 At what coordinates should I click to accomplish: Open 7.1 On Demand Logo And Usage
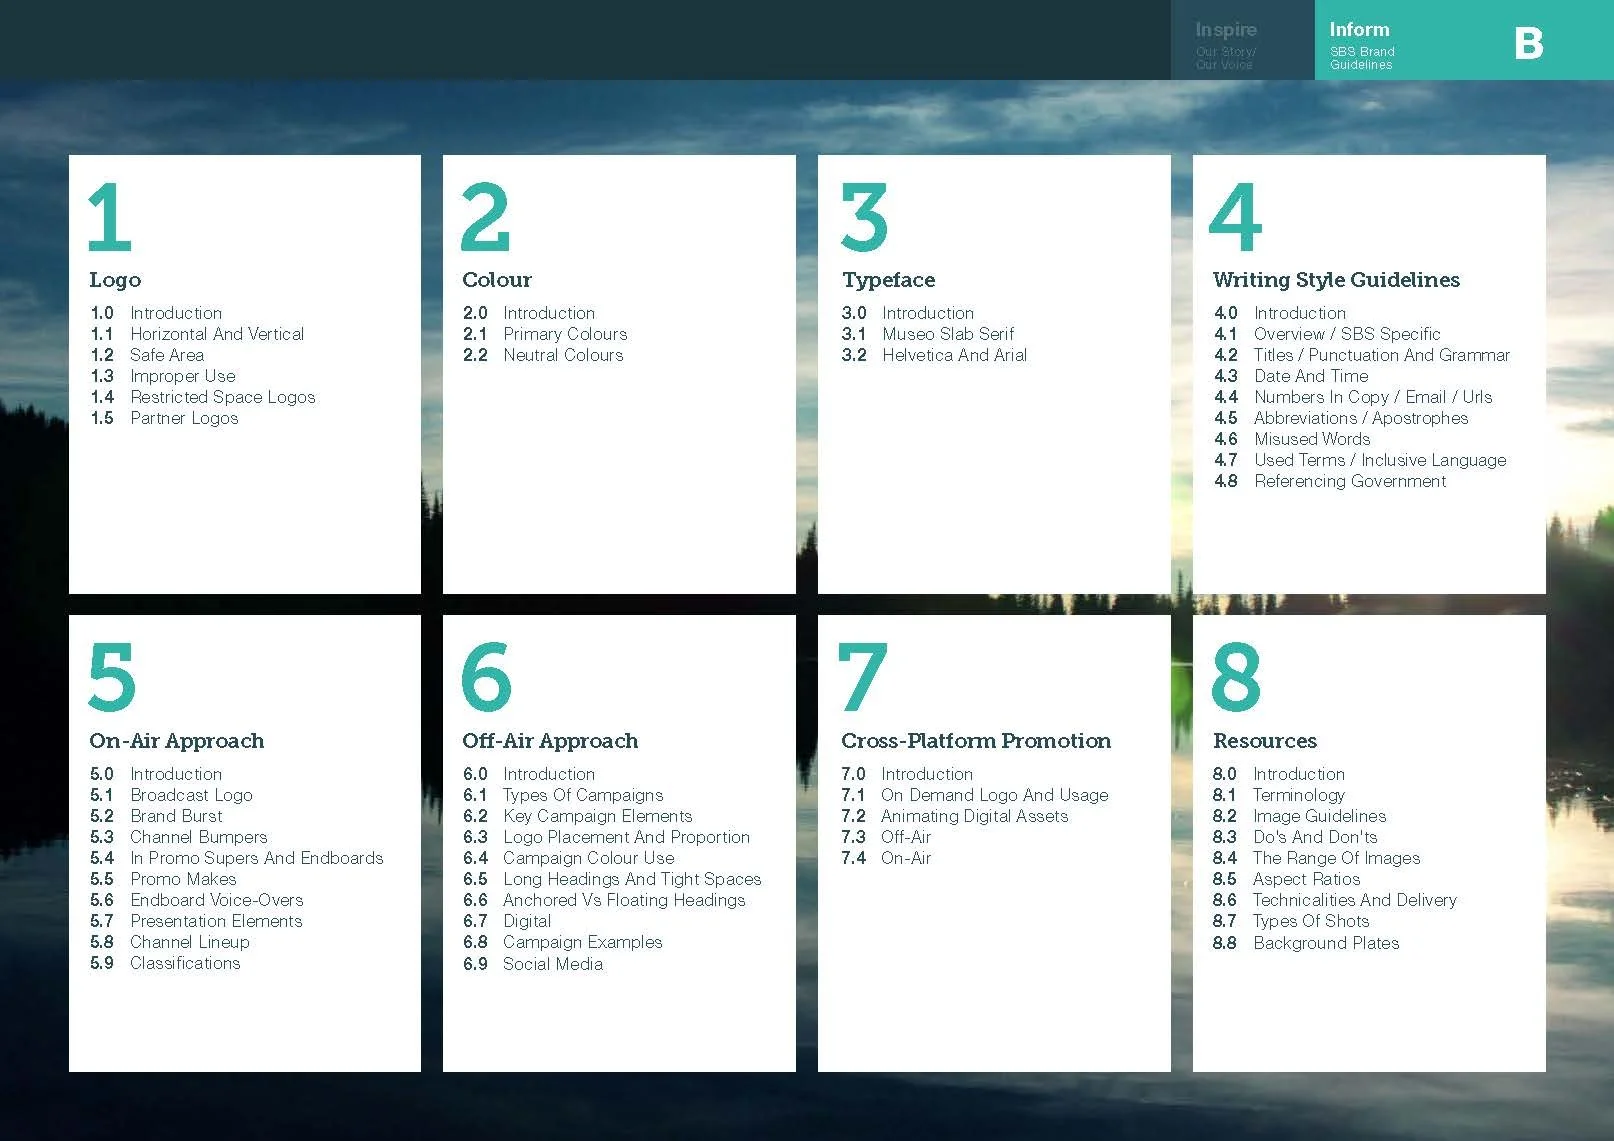975,795
